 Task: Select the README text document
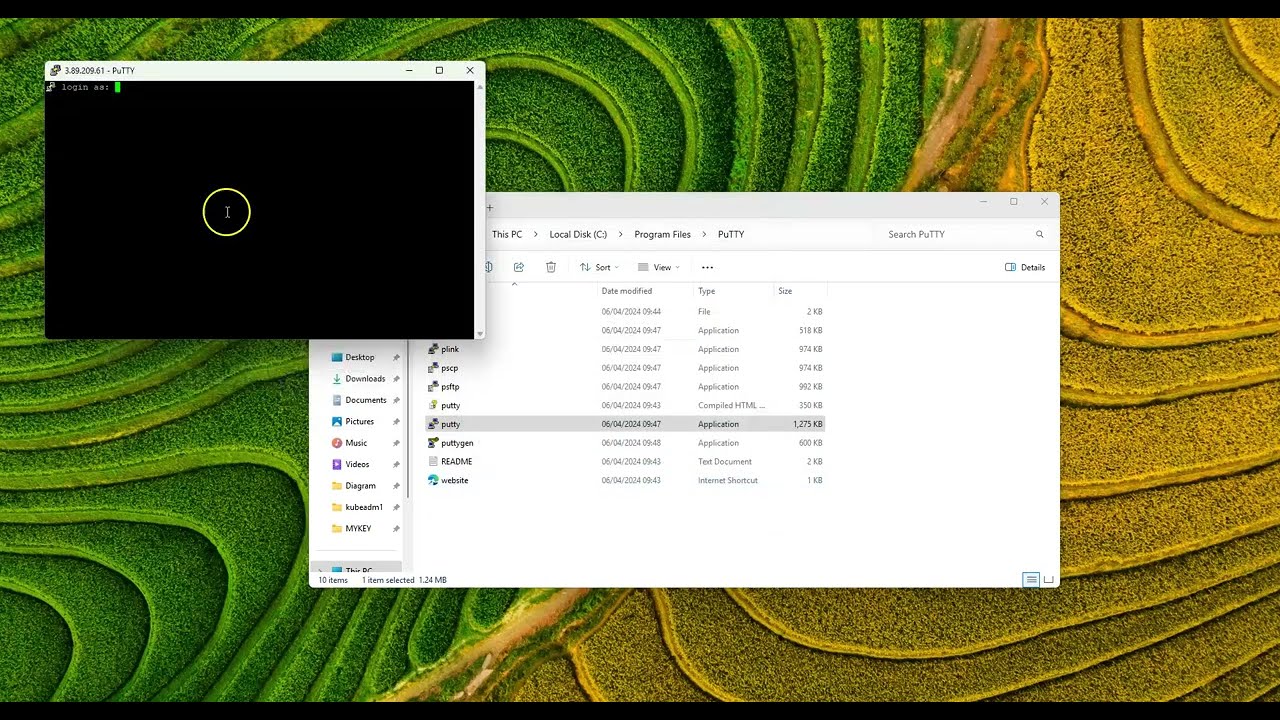(456, 462)
